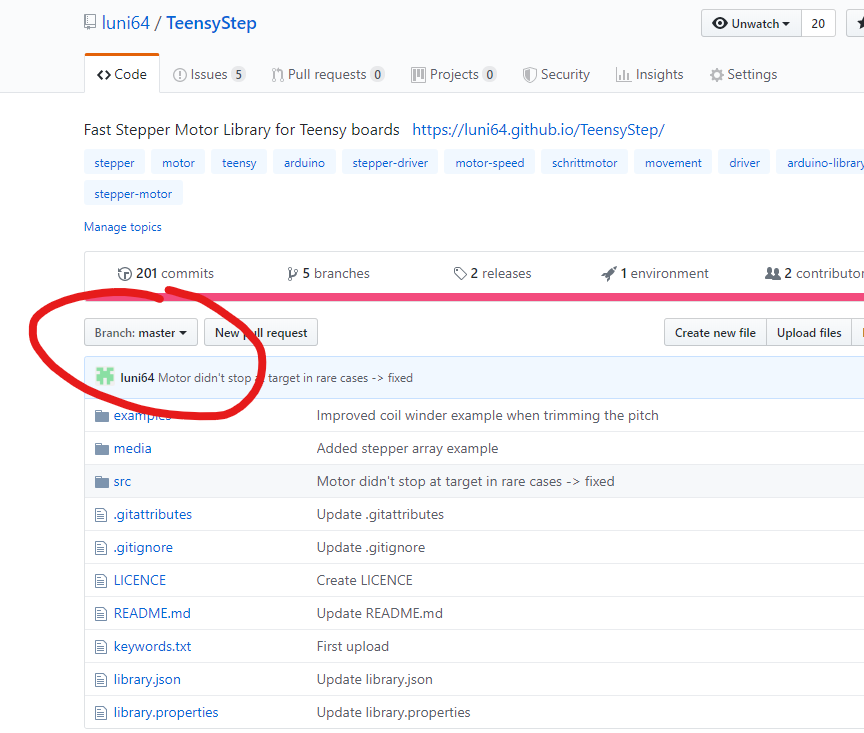Click the file icon beside LICENCE
The image size is (864, 733).
click(x=101, y=581)
